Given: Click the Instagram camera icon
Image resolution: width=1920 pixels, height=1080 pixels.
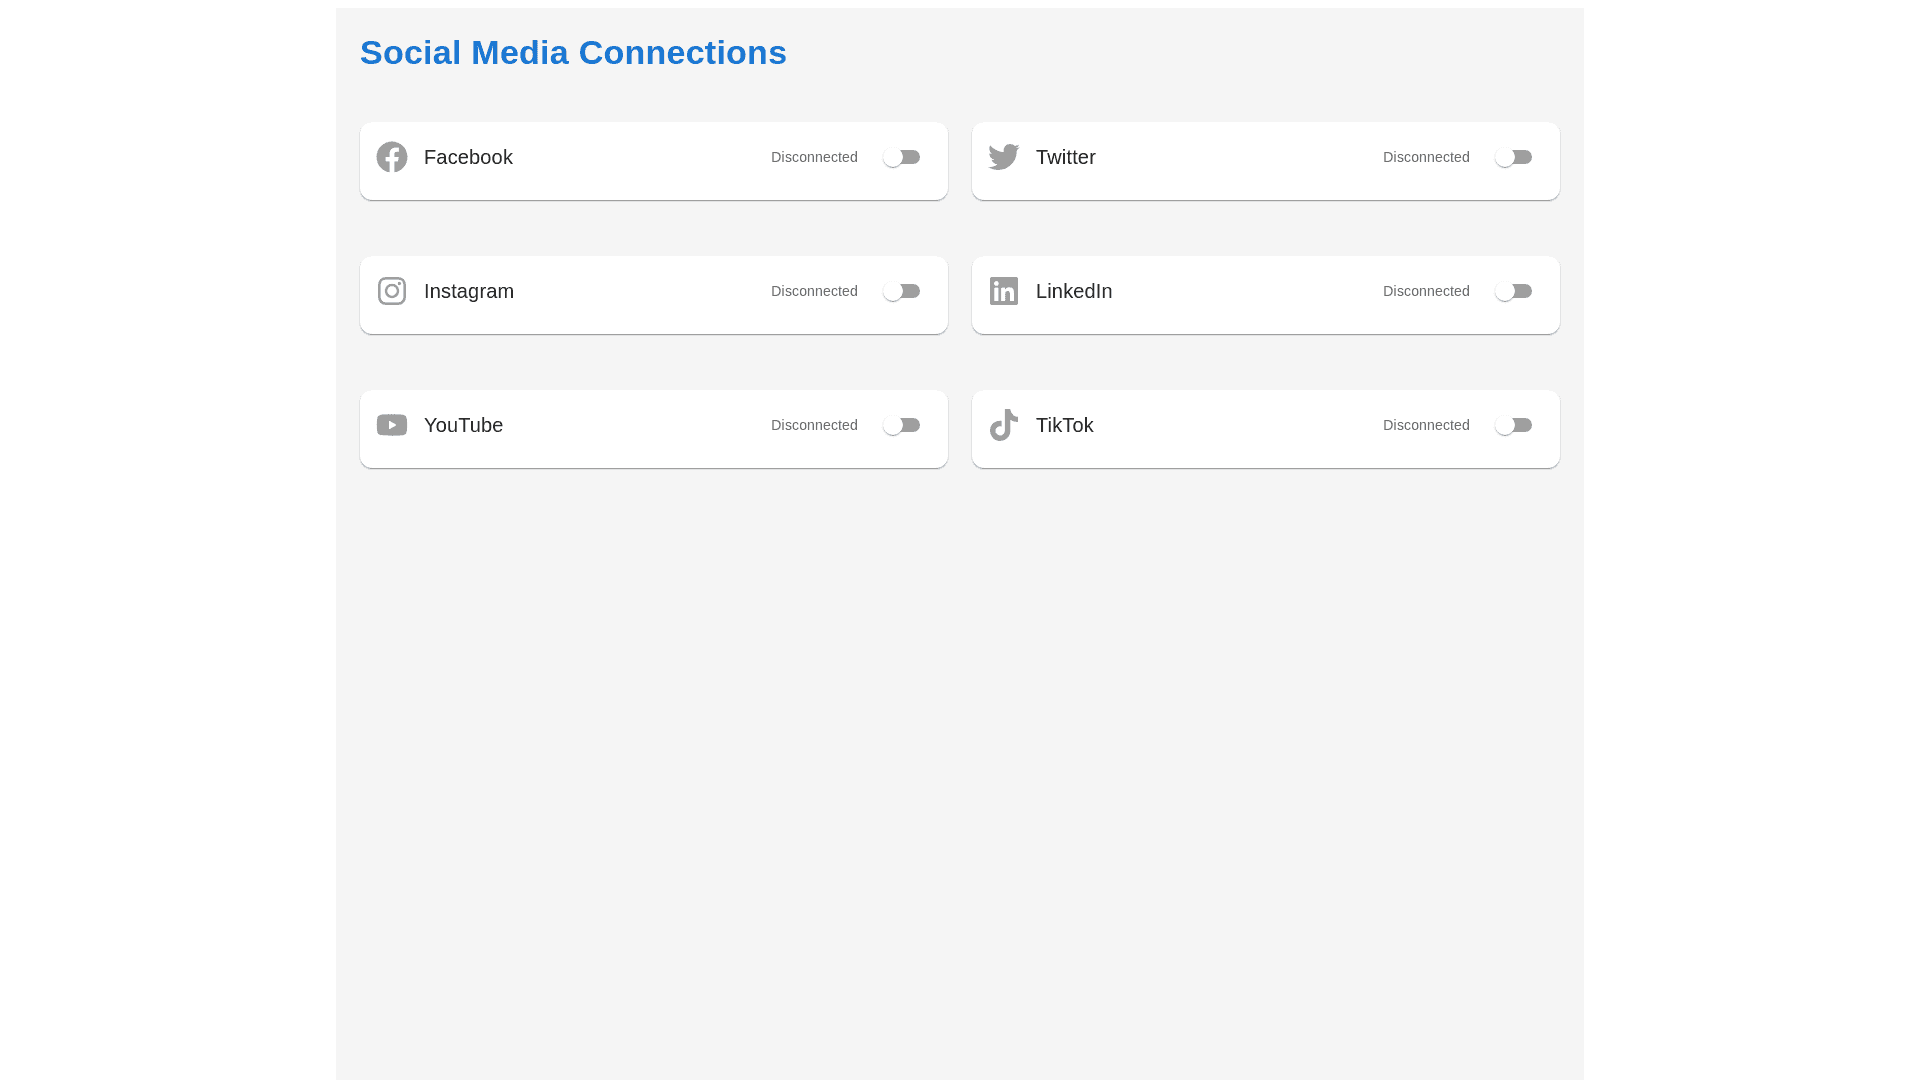Looking at the screenshot, I should coord(392,291).
